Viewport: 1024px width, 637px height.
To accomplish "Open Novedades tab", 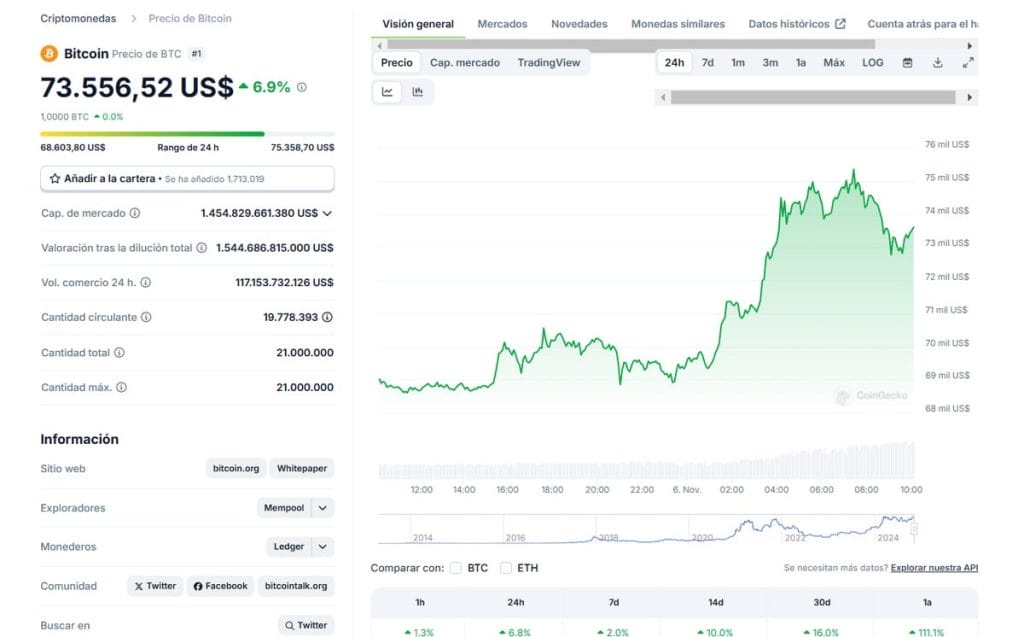I will (579, 24).
